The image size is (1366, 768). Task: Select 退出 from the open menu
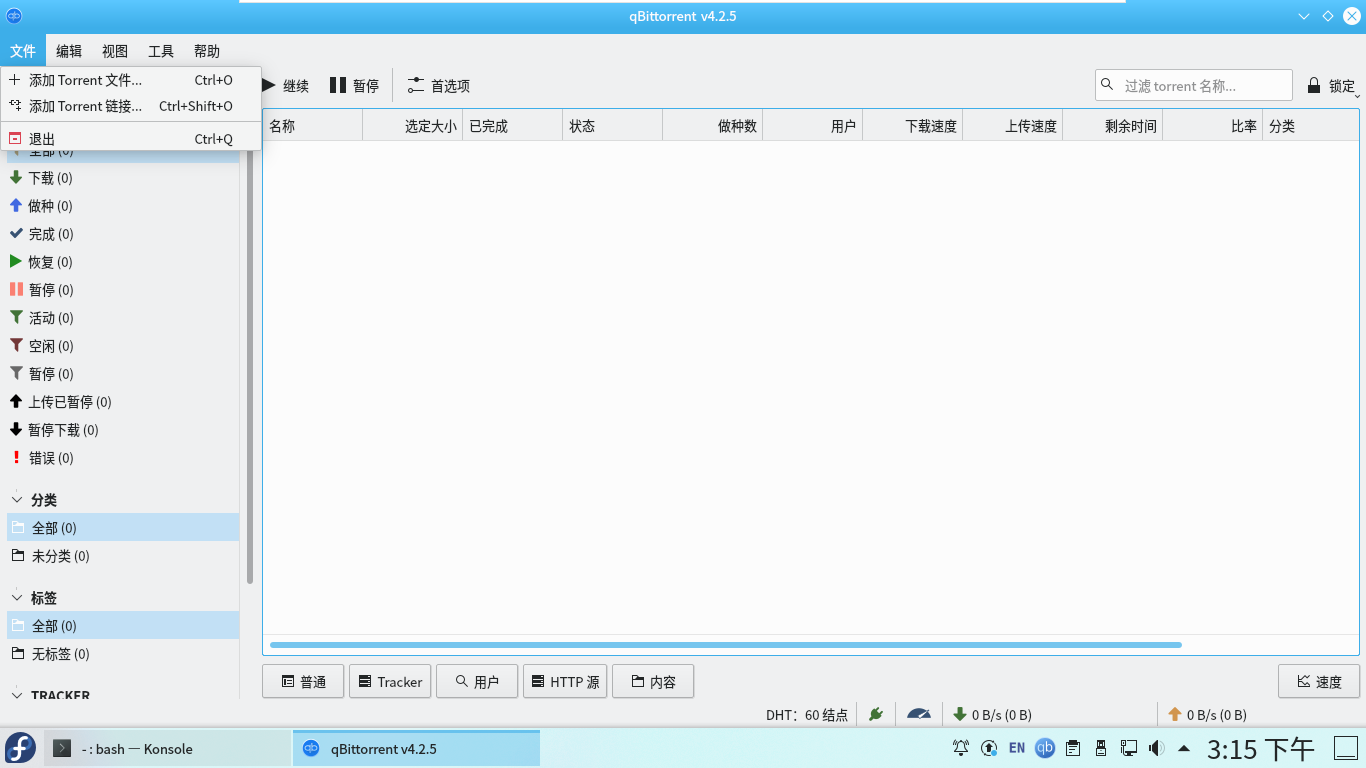pyautogui.click(x=42, y=138)
